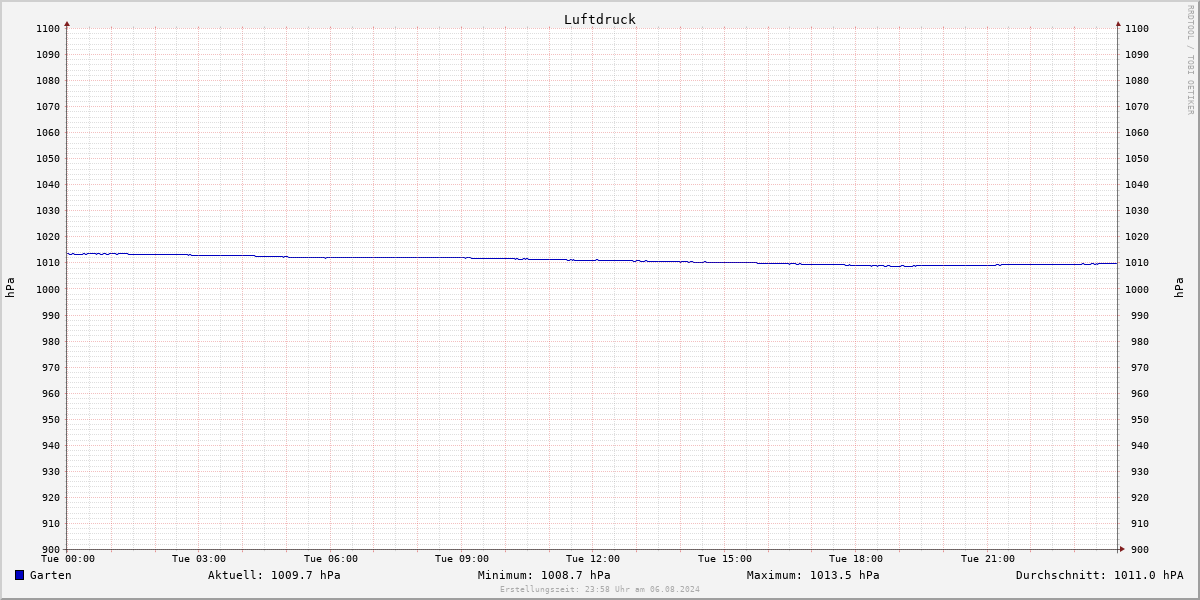
Task: Click the "1010" label on the left axis
Action: pyautogui.click(x=48, y=263)
